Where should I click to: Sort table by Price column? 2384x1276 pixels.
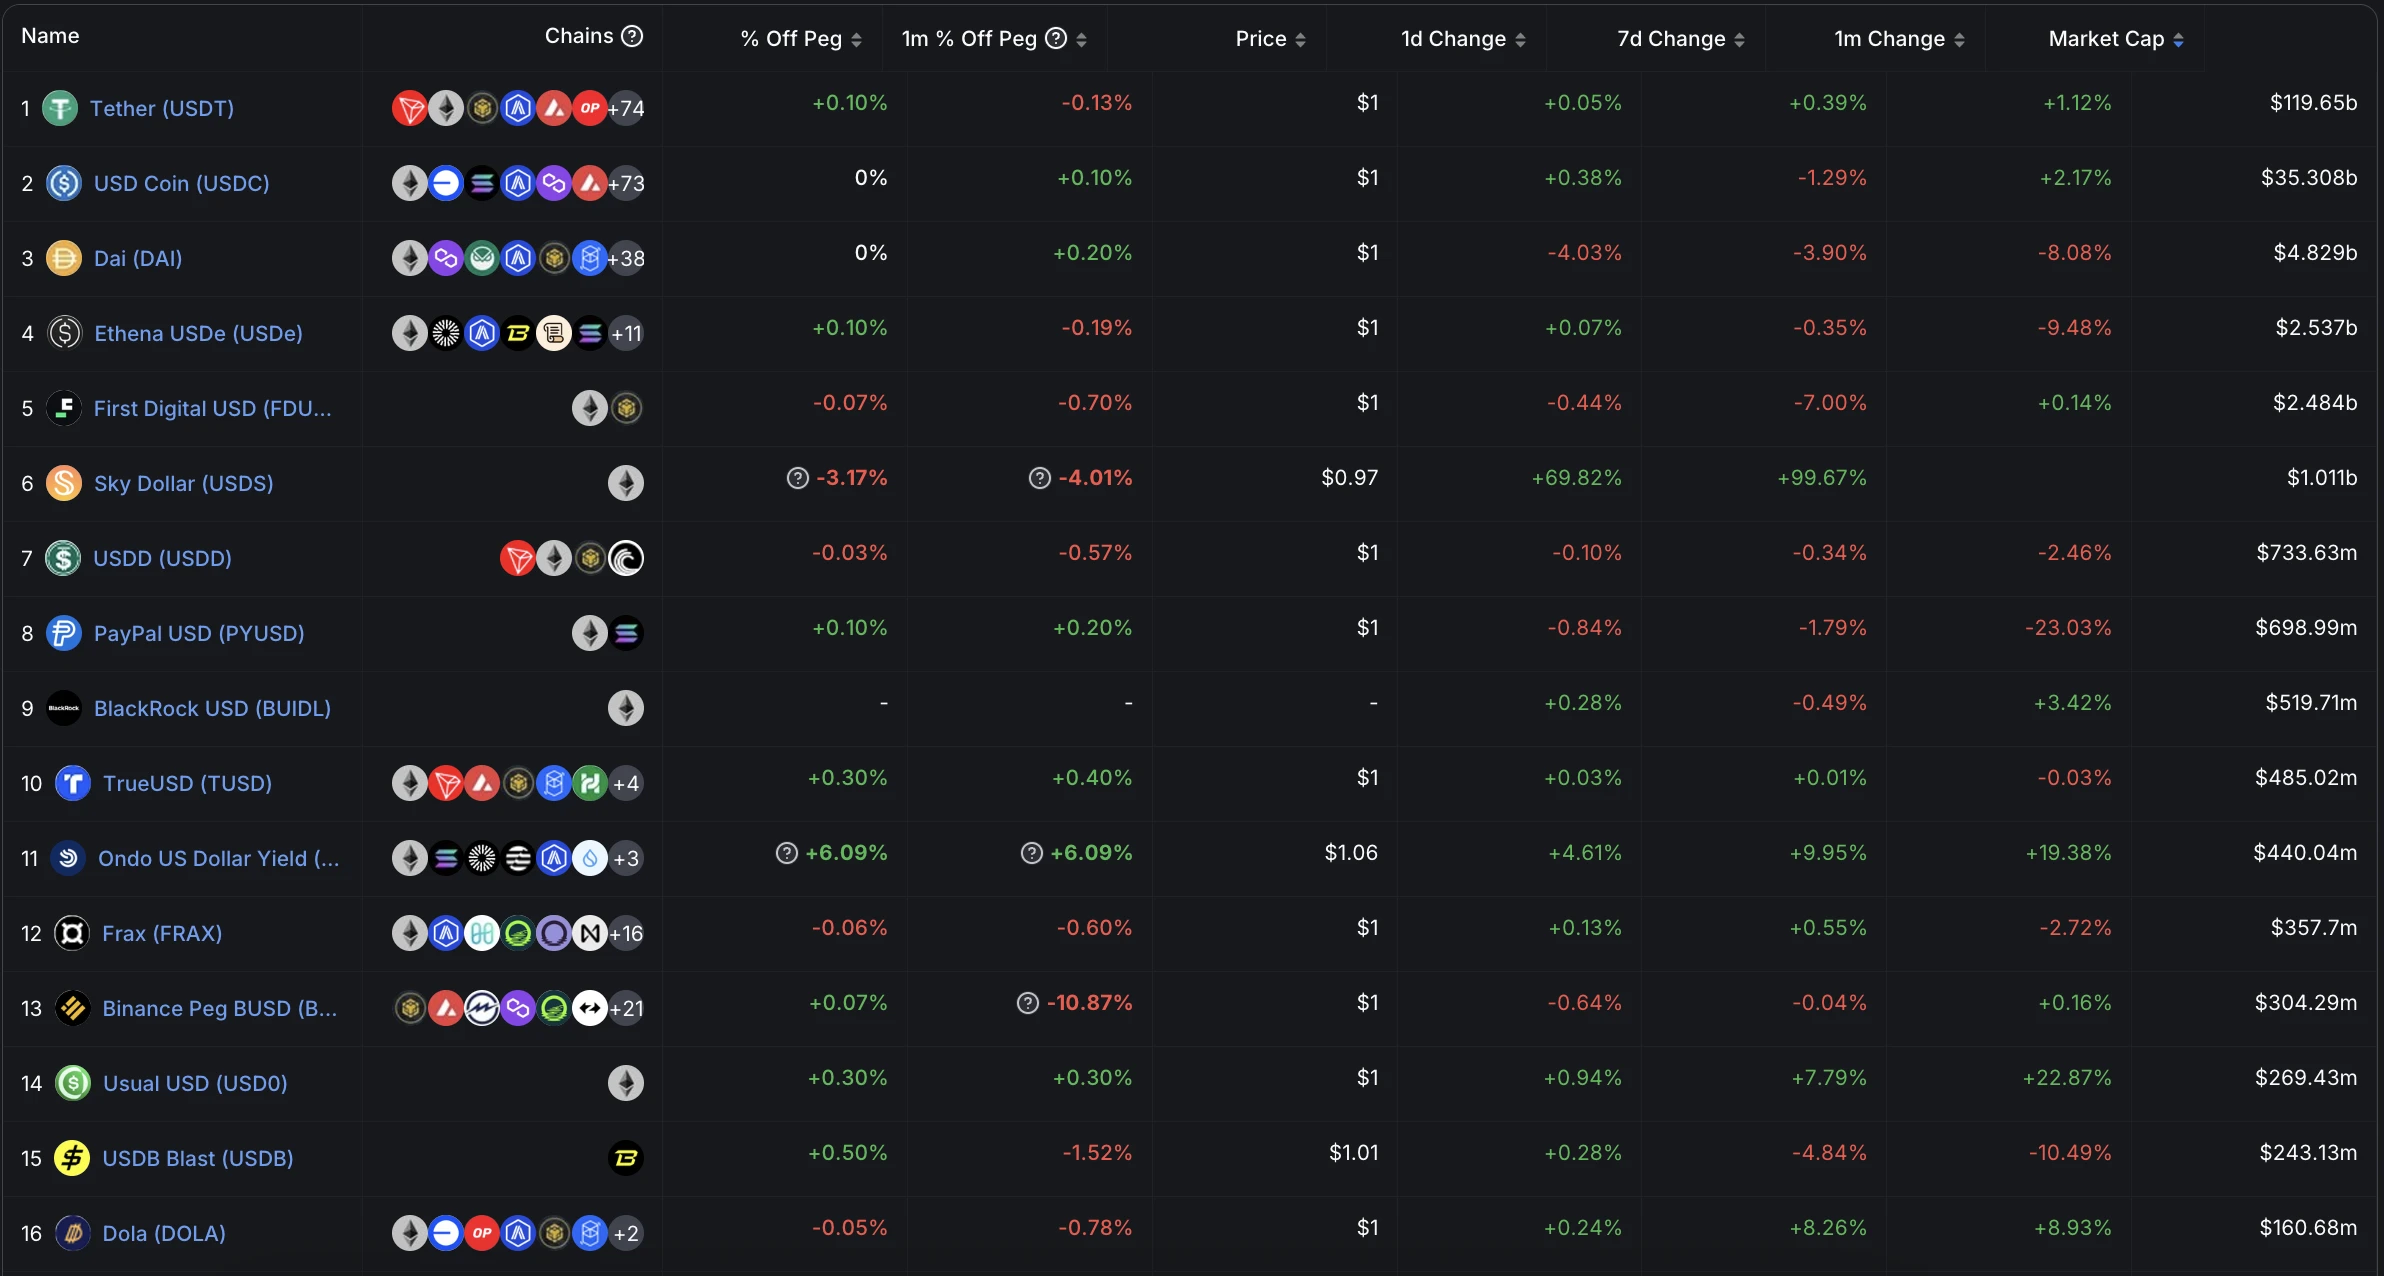tap(1270, 39)
